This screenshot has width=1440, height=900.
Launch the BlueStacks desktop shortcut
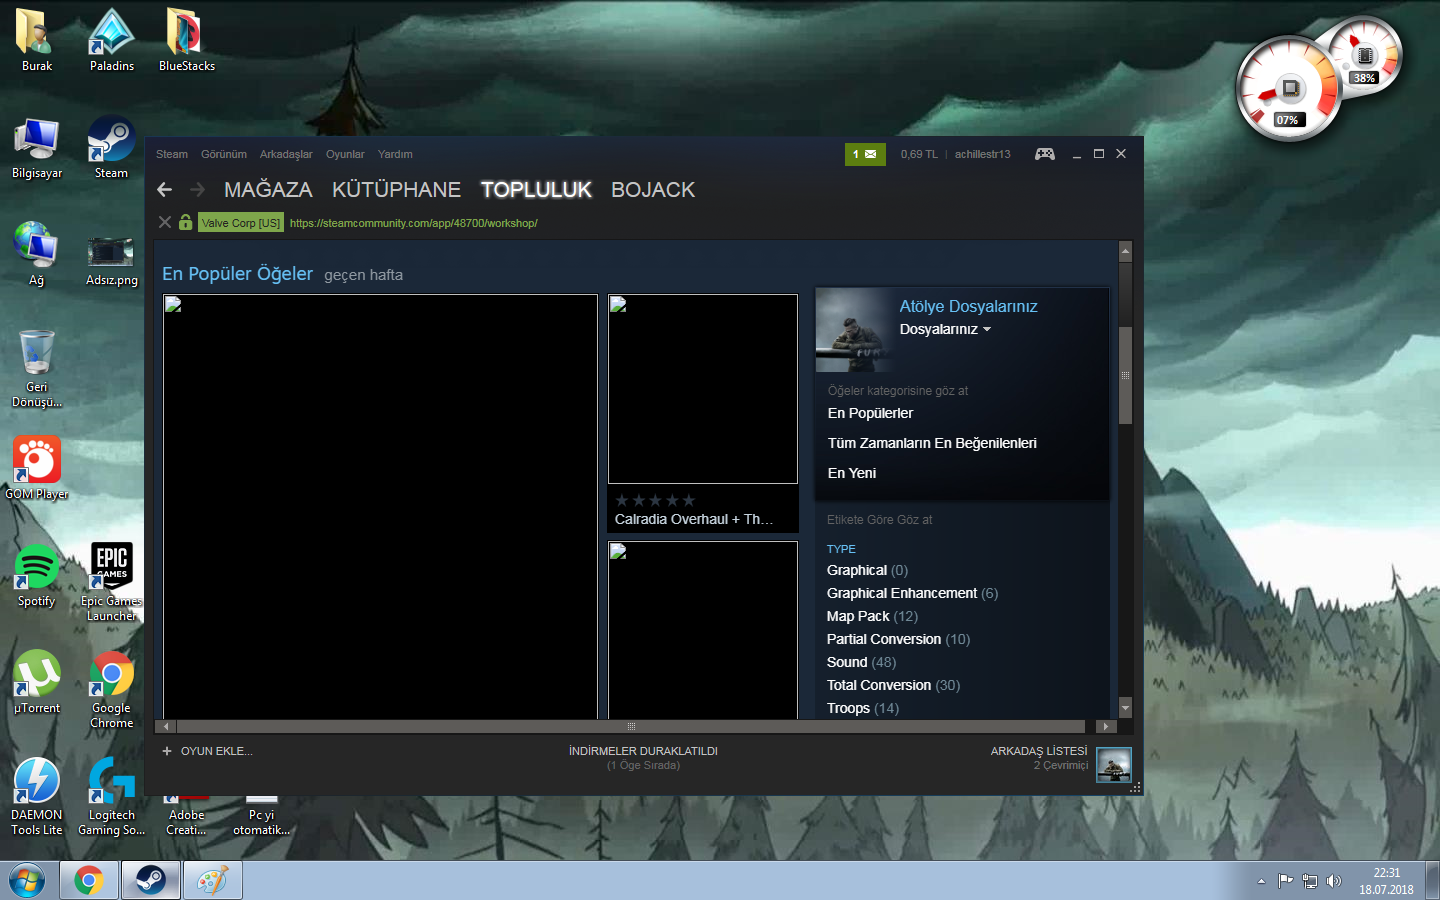click(187, 40)
